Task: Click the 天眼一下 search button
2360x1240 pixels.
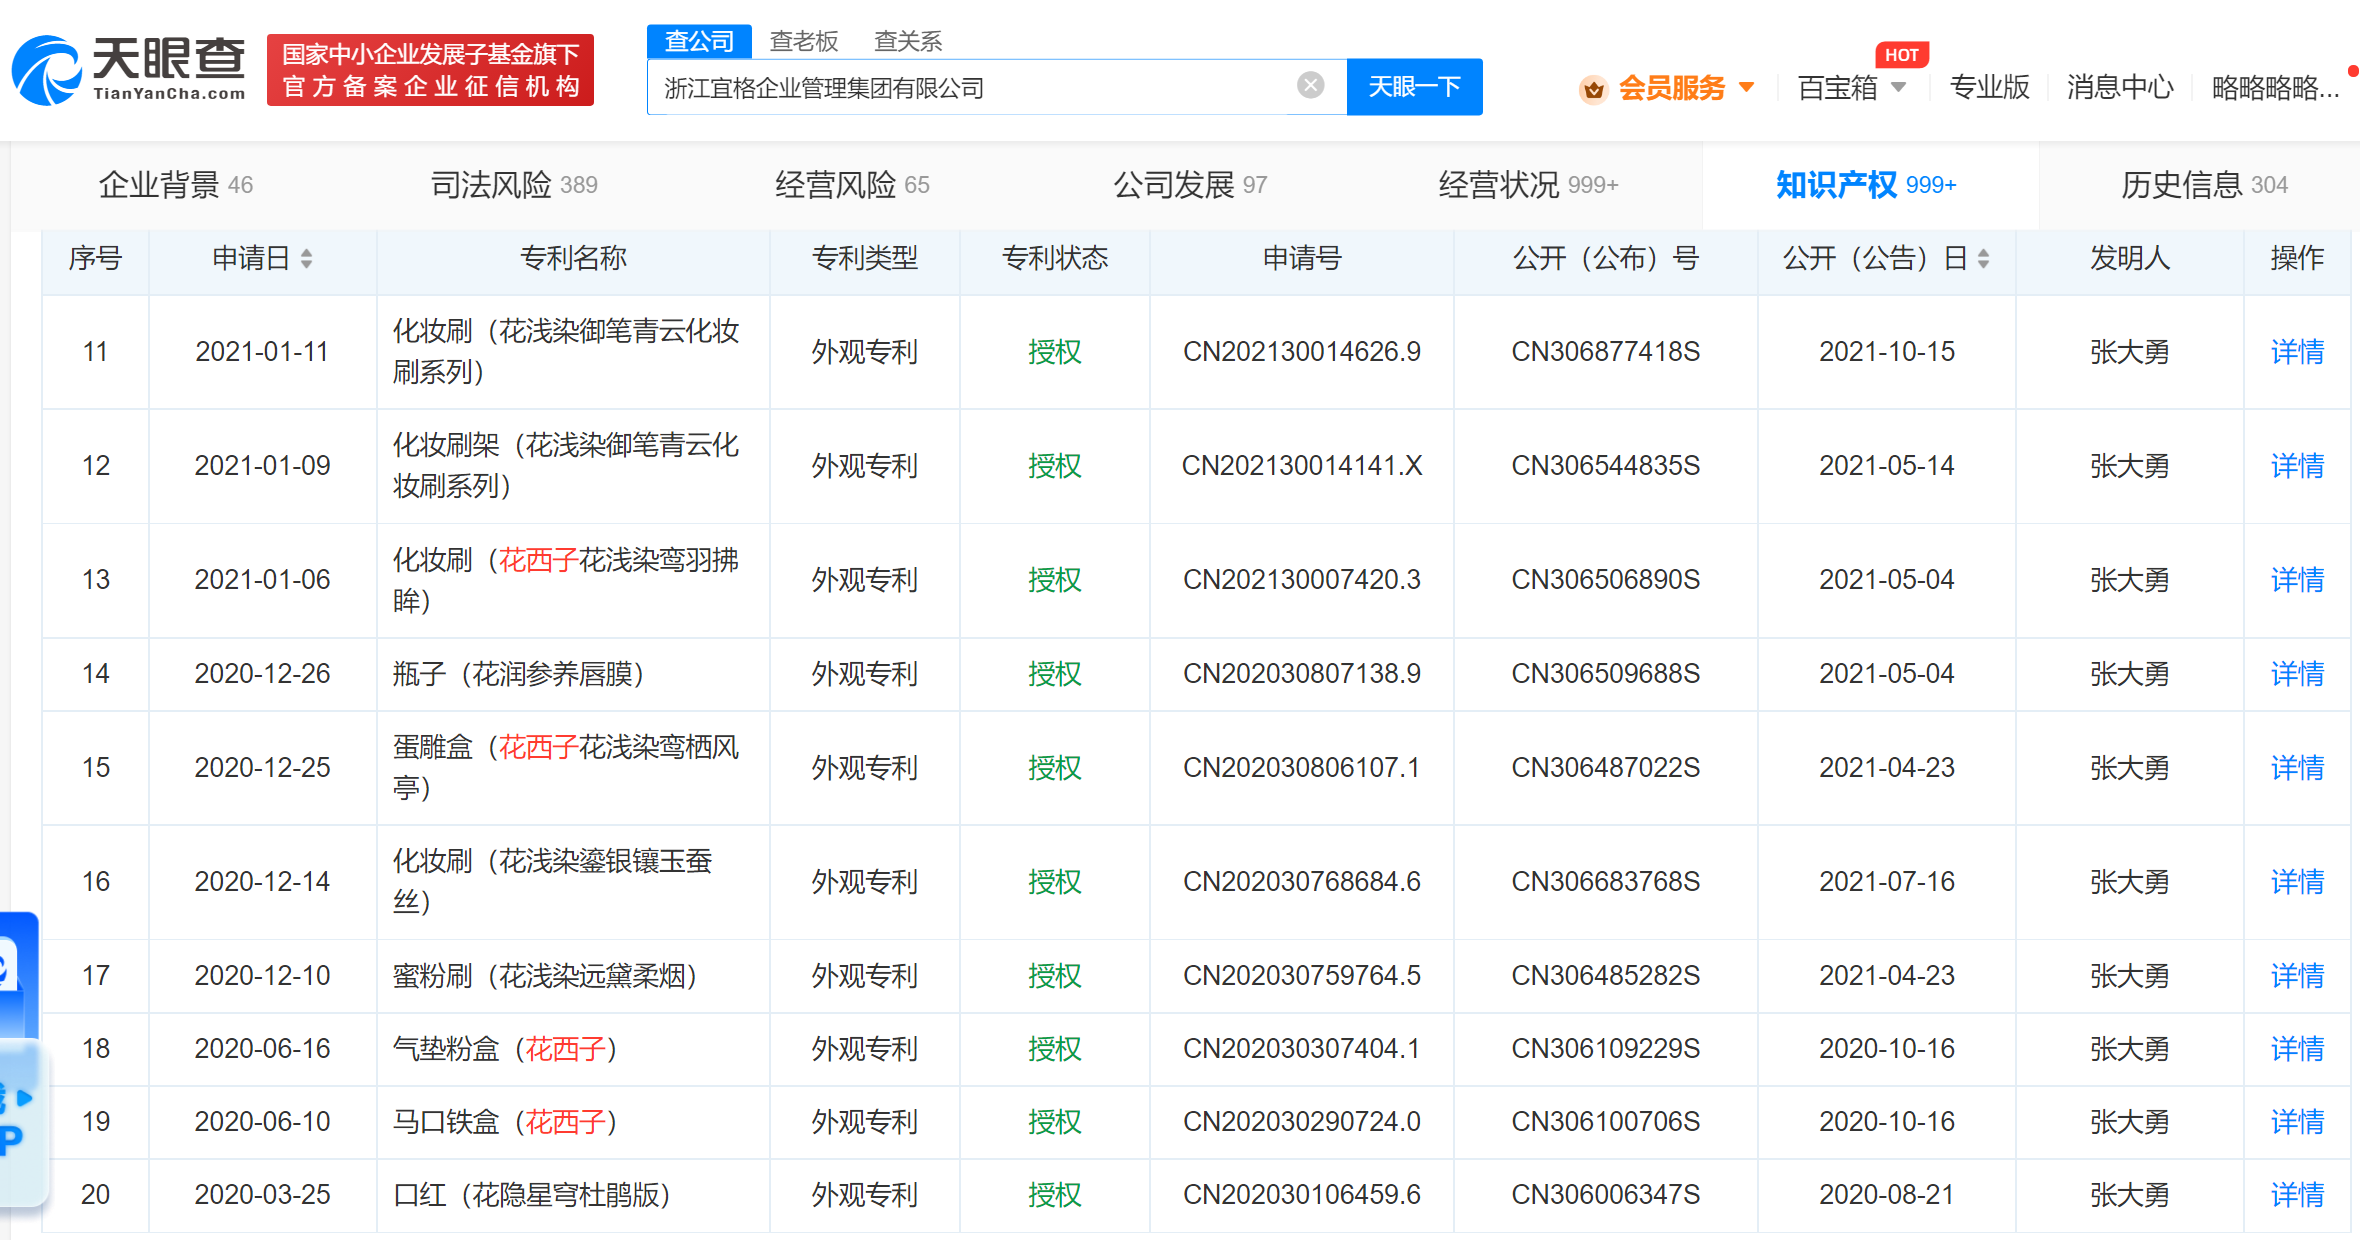Action: coord(1414,87)
